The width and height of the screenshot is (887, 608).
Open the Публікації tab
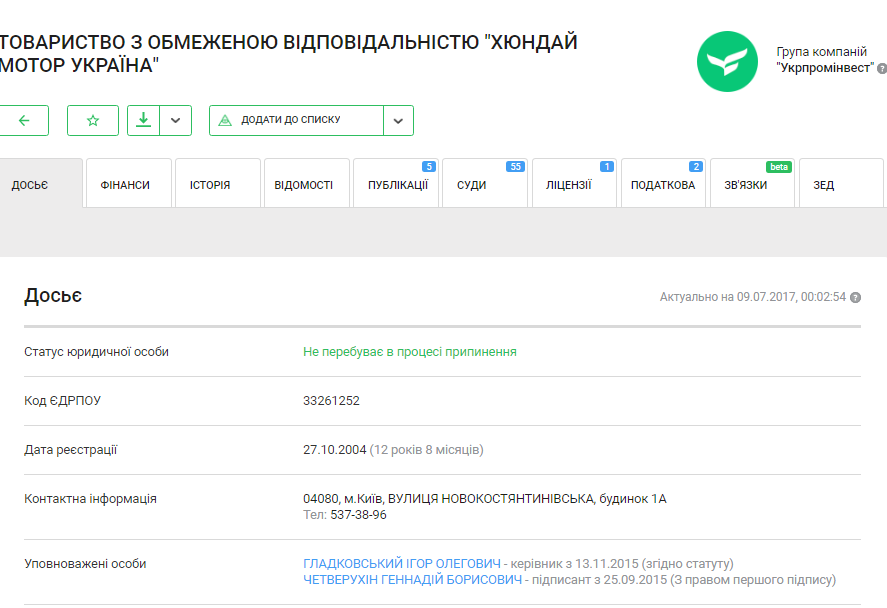[397, 185]
